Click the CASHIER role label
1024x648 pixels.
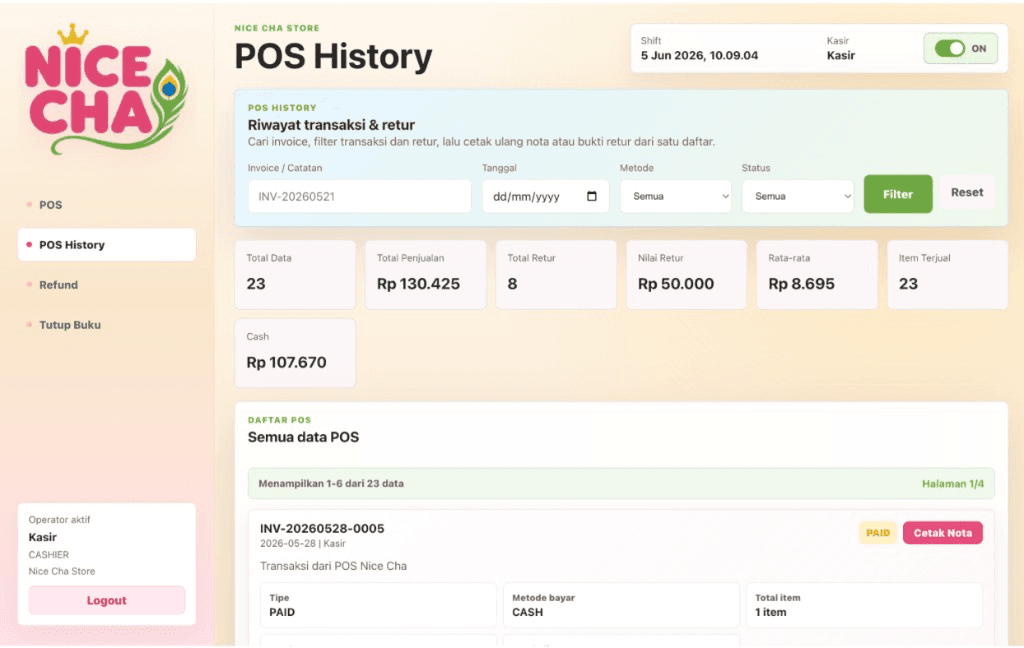[48, 555]
